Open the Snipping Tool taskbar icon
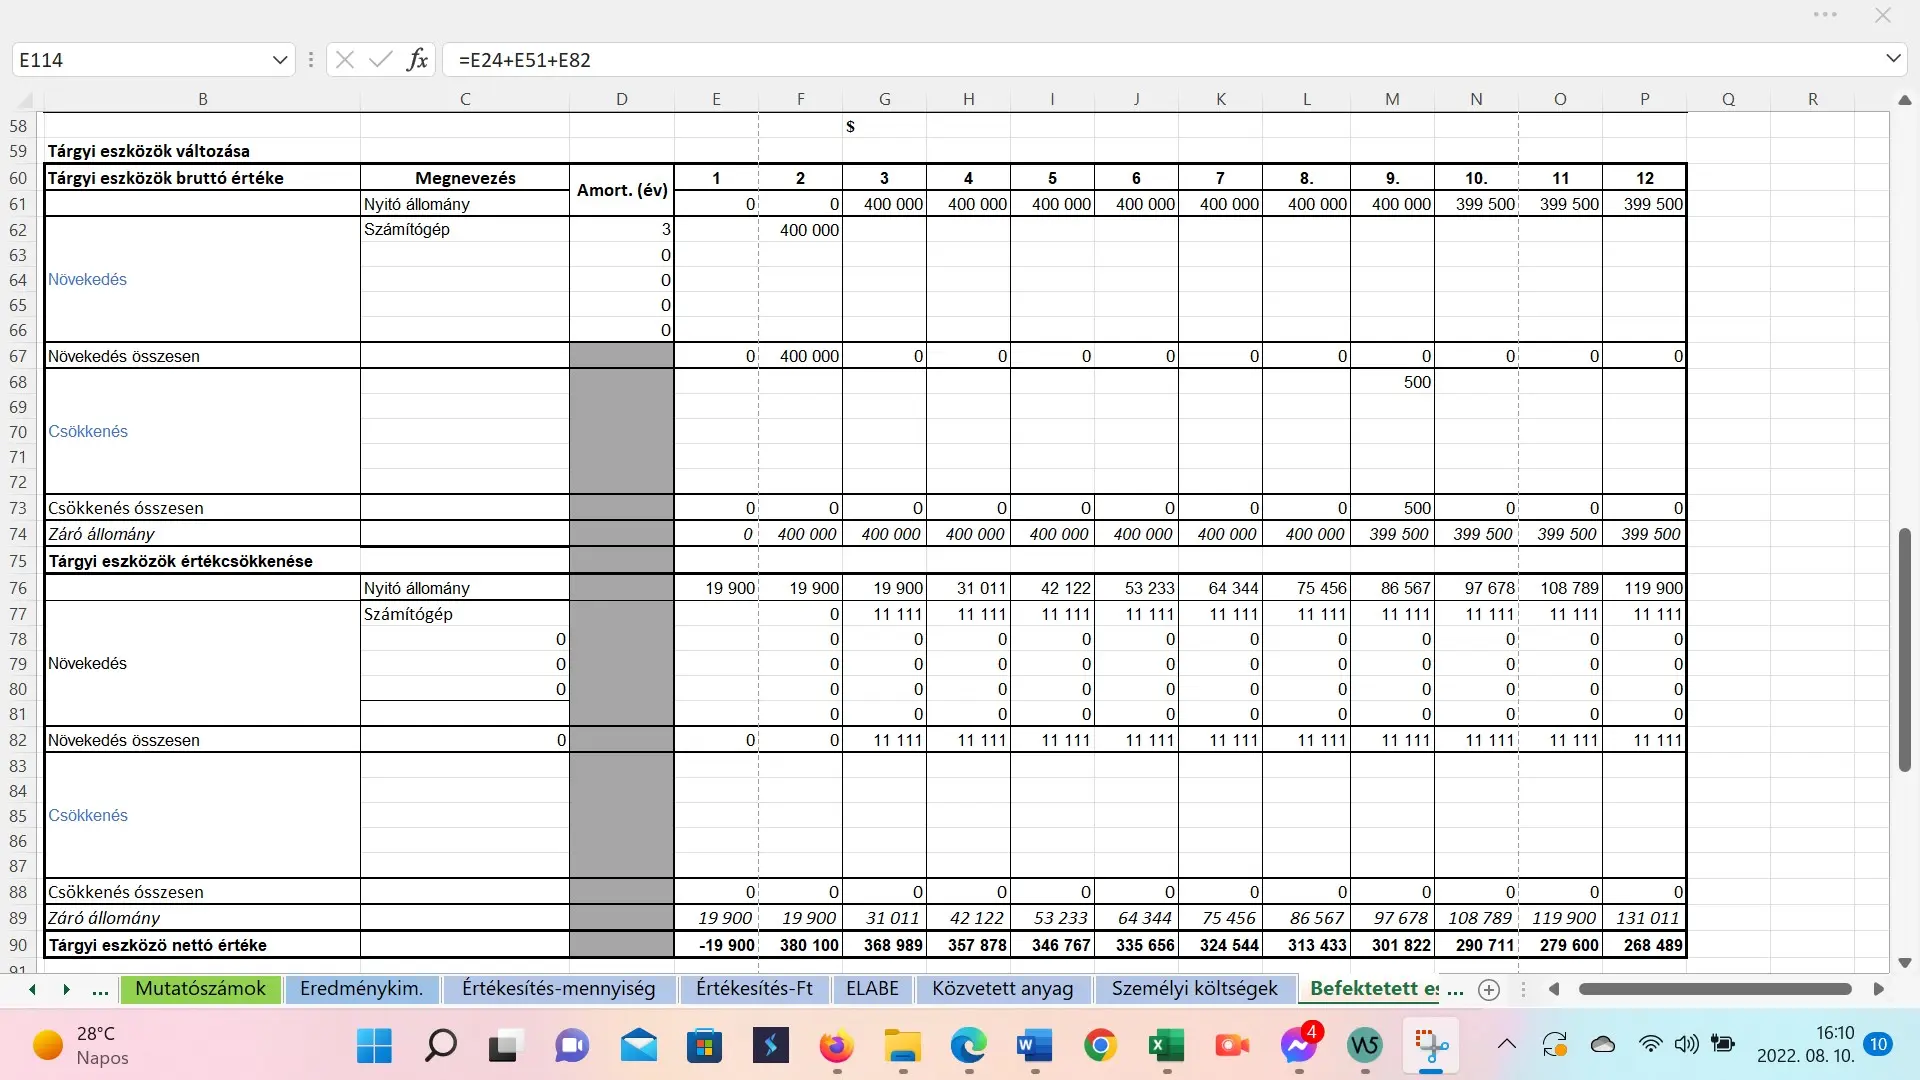This screenshot has height=1080, width=1920. [1430, 1046]
